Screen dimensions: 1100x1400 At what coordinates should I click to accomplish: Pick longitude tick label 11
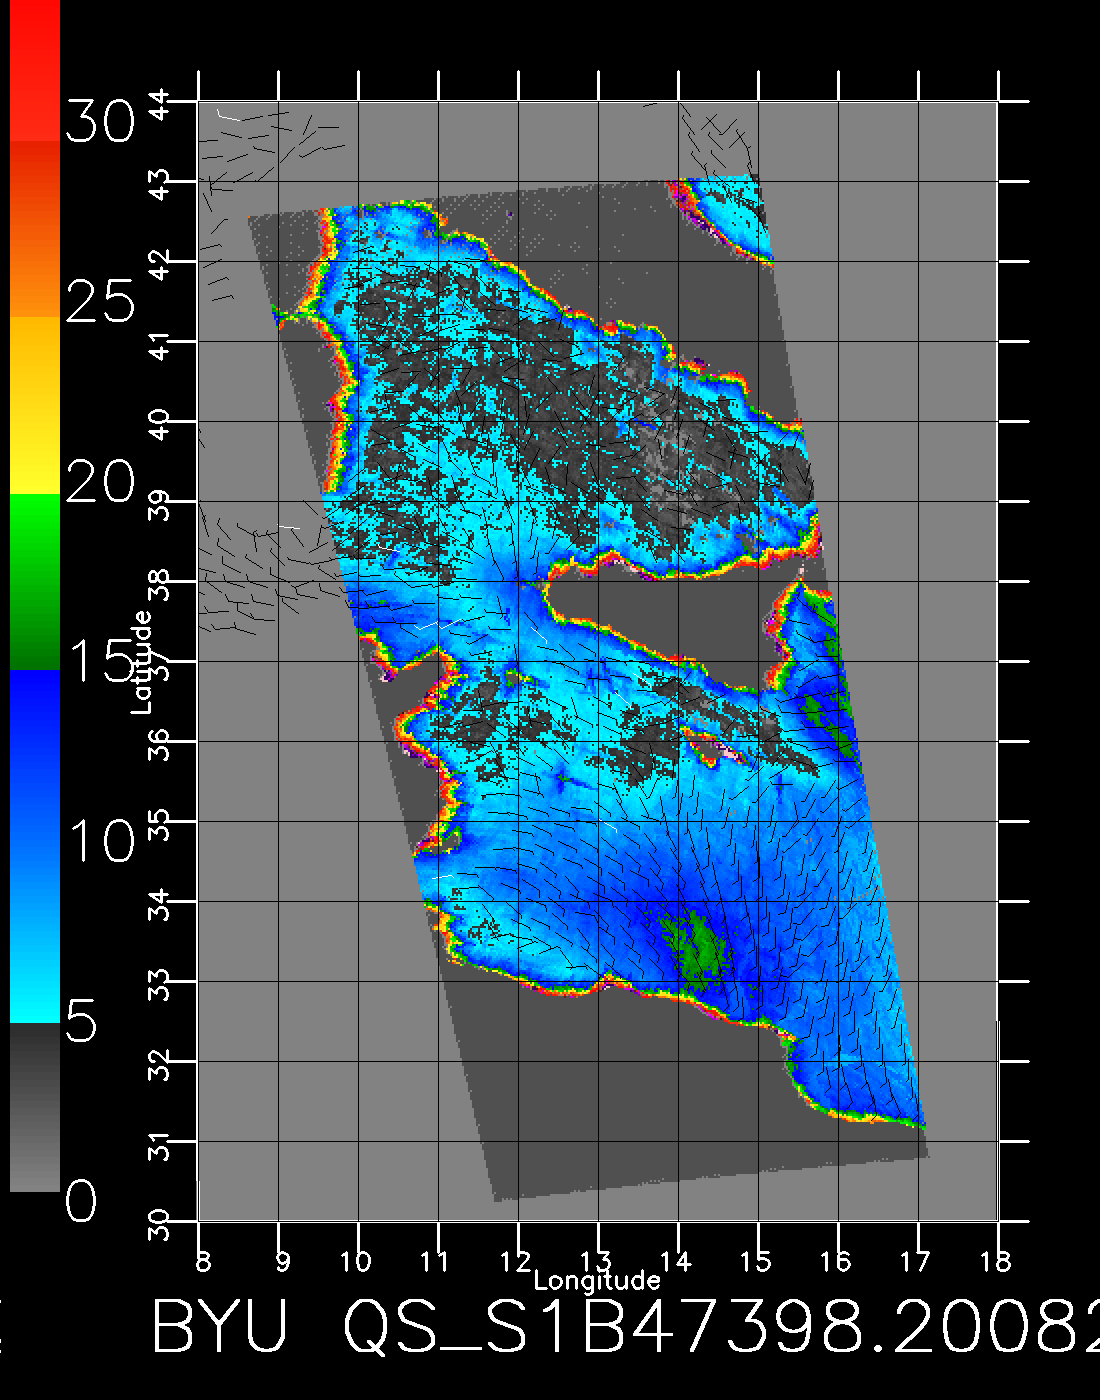(435, 1260)
